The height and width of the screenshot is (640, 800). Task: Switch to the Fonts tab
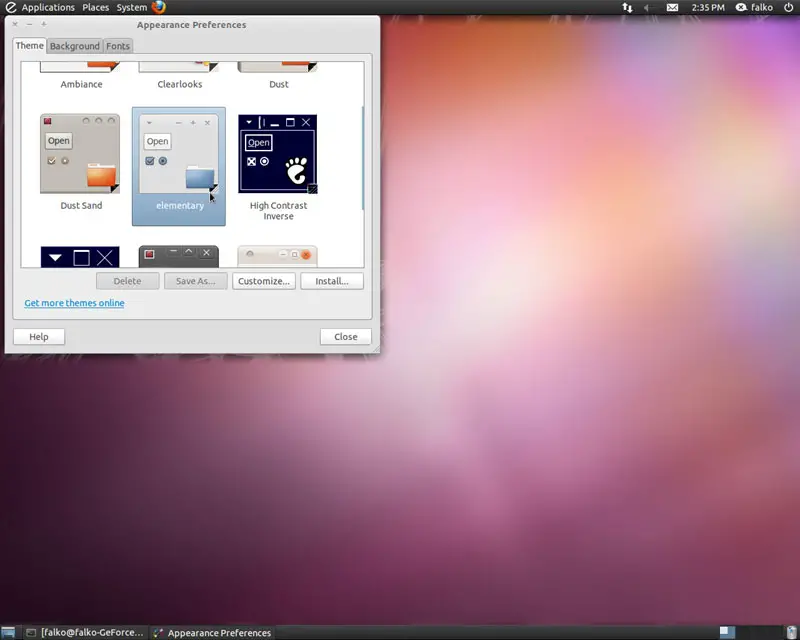(118, 46)
